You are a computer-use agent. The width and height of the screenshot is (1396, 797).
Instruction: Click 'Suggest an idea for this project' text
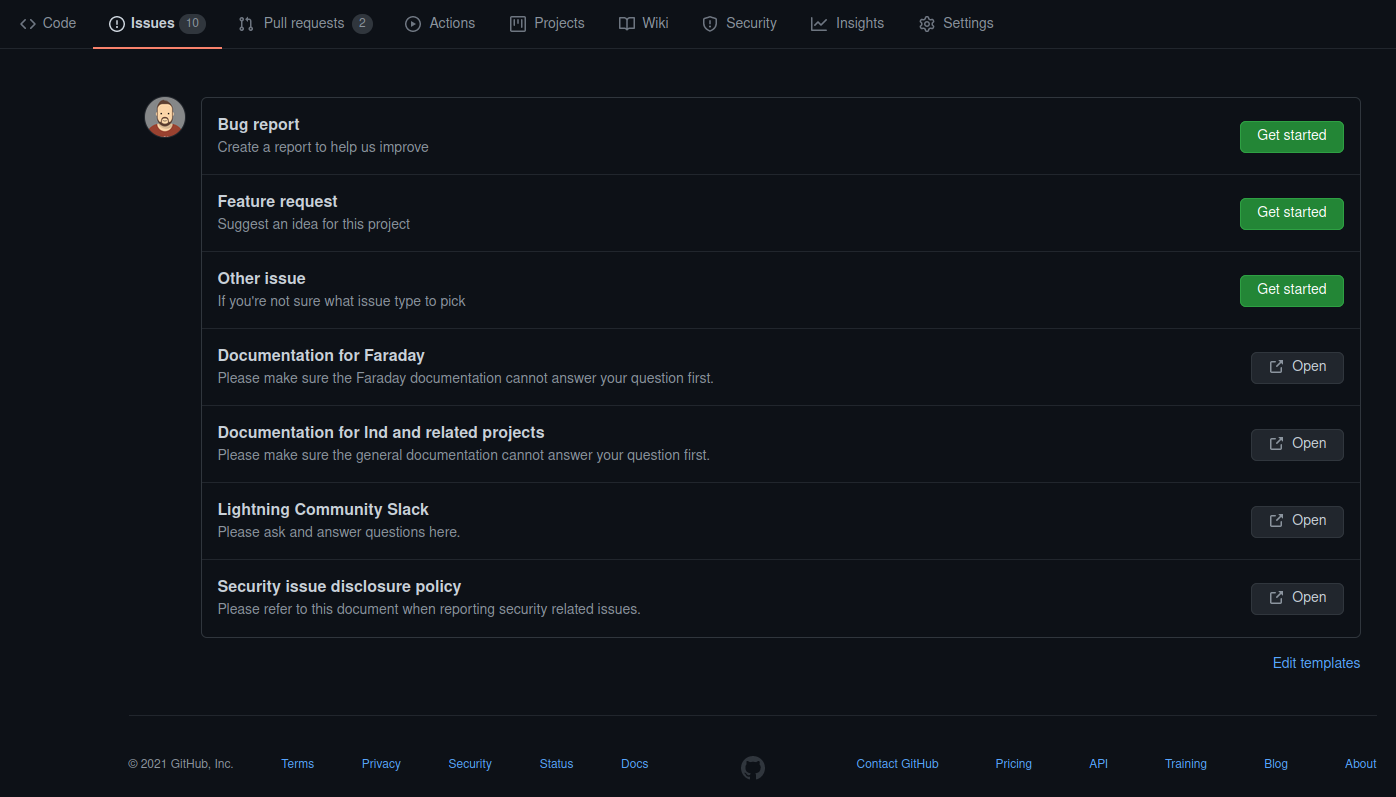(313, 224)
